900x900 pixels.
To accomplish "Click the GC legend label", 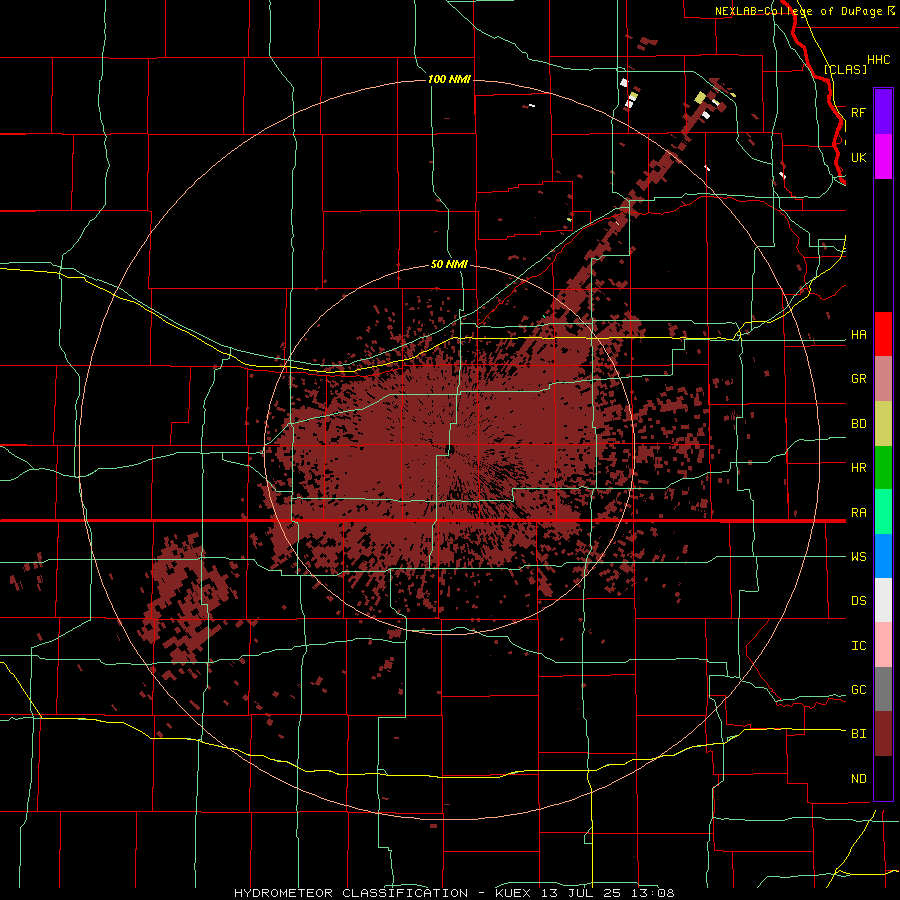I will click(x=859, y=690).
